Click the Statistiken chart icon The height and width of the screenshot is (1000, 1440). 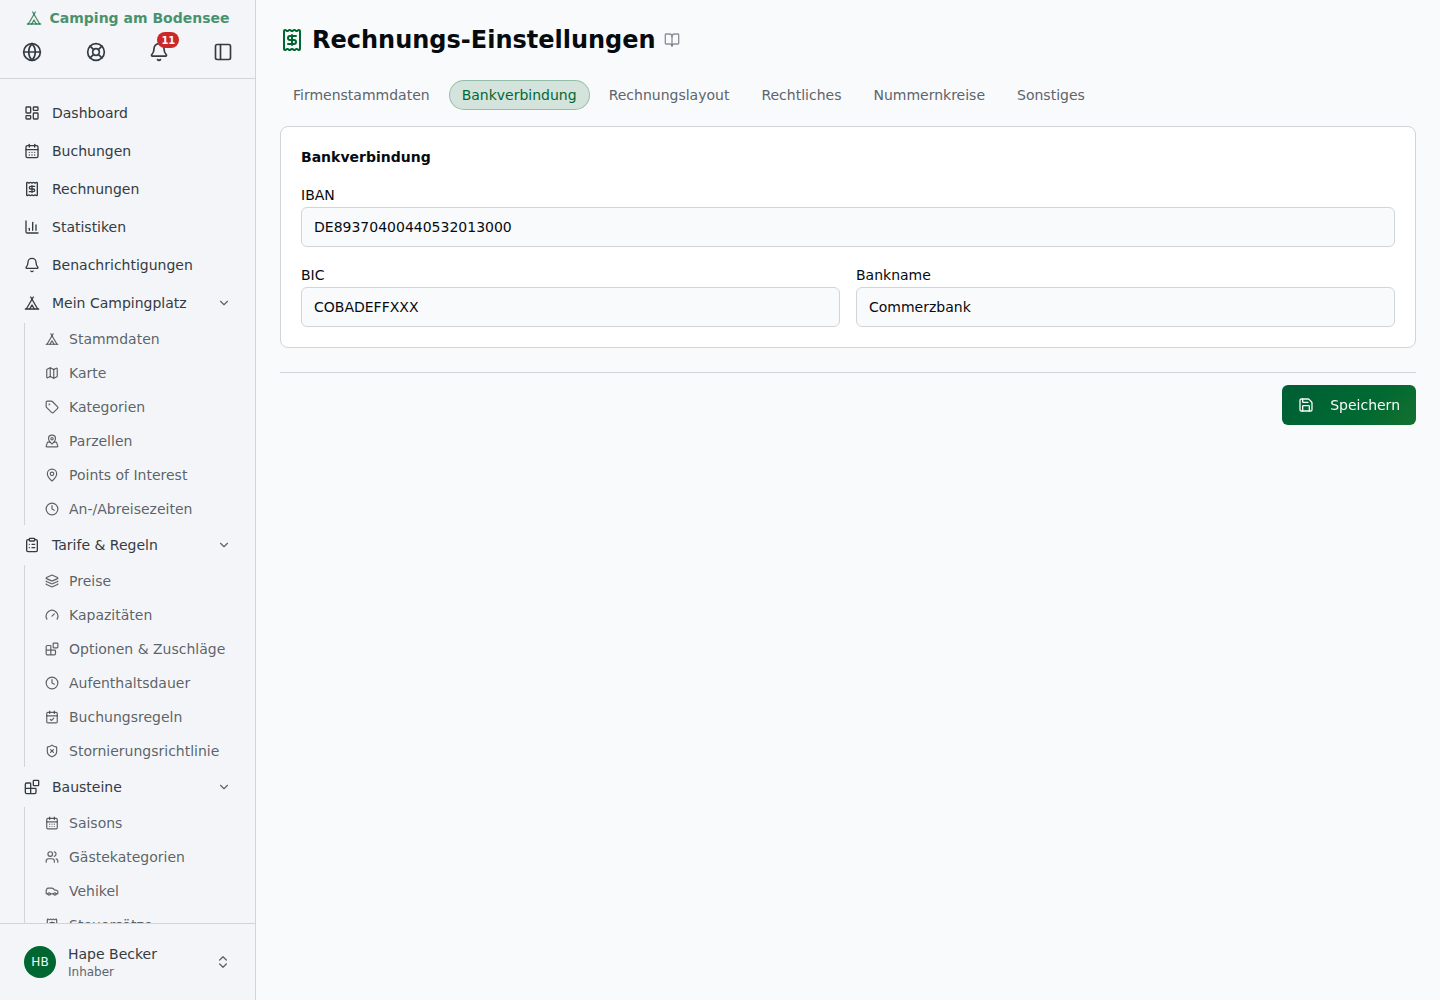pos(32,227)
